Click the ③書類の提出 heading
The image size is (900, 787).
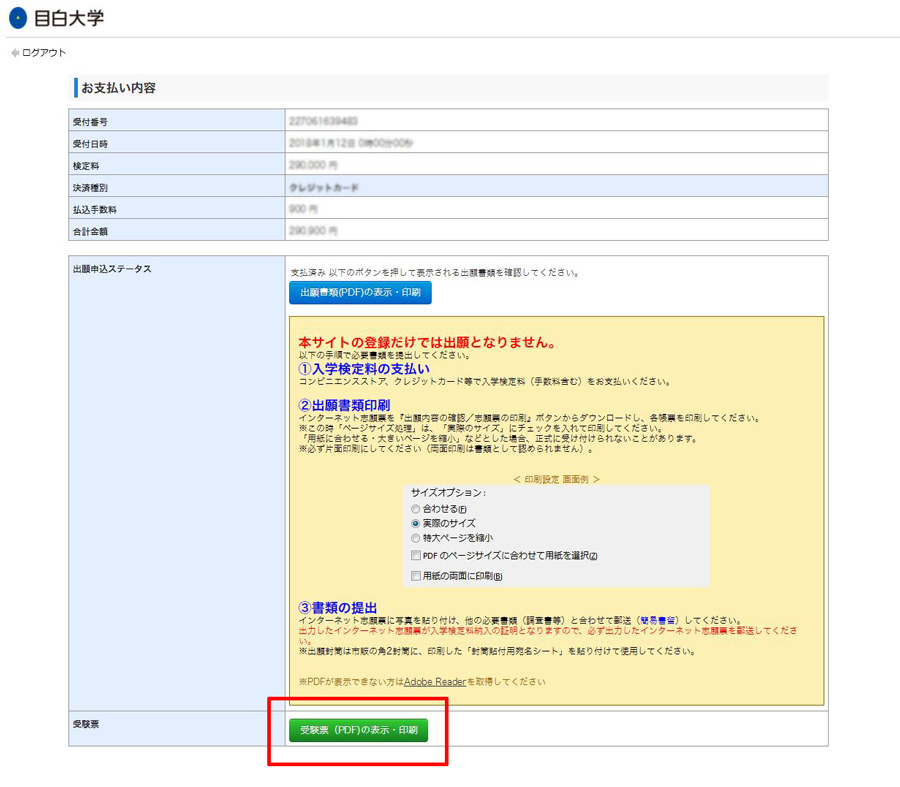pyautogui.click(x=338, y=608)
